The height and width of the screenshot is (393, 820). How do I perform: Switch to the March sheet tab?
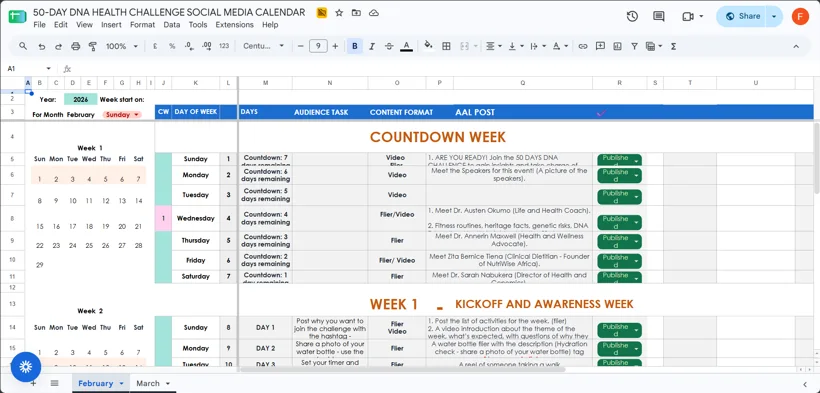click(x=148, y=384)
